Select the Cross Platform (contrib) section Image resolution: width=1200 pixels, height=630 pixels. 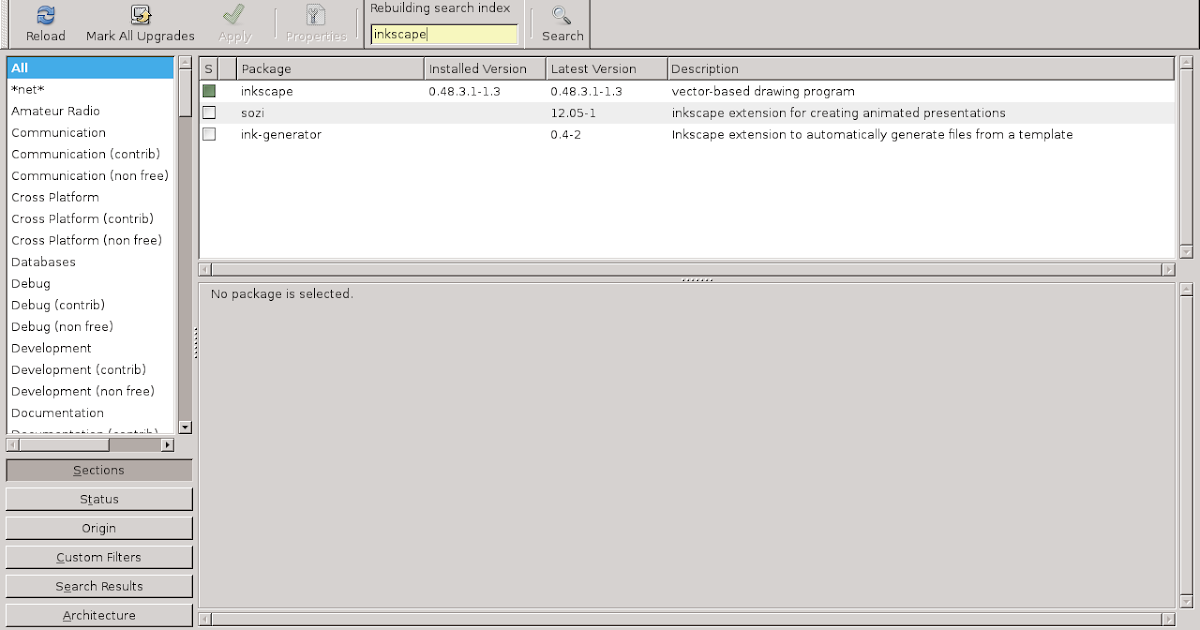[x=90, y=219]
